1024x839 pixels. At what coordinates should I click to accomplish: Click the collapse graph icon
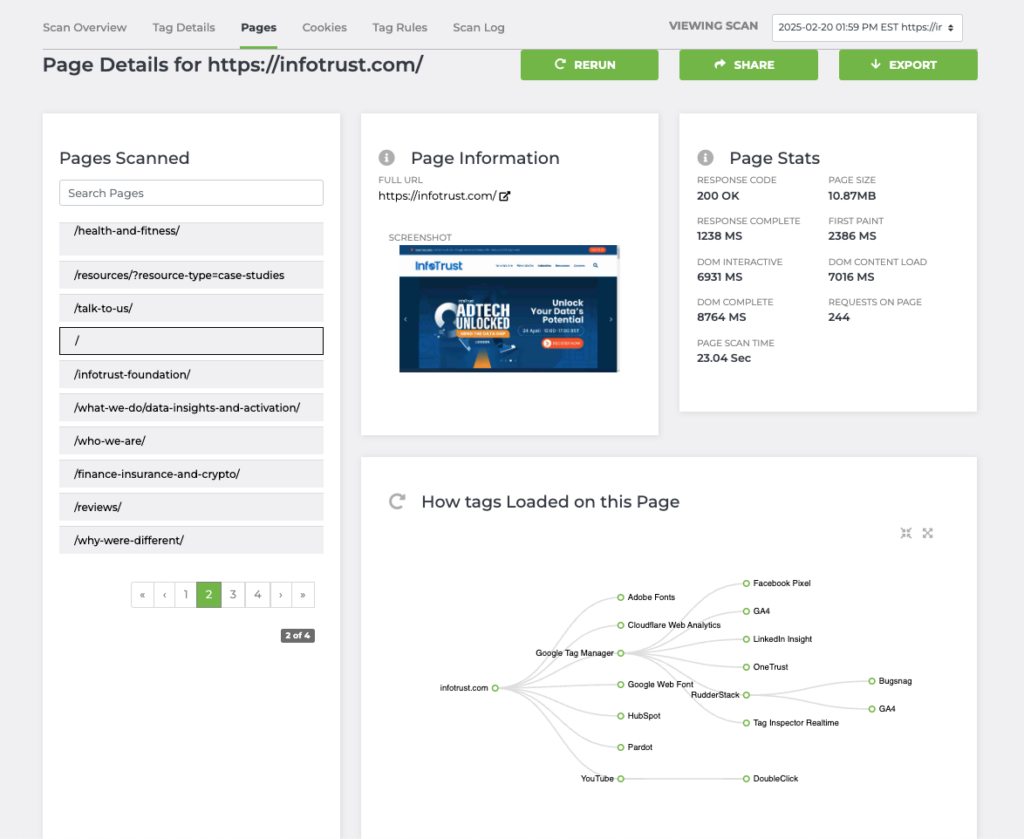click(906, 533)
